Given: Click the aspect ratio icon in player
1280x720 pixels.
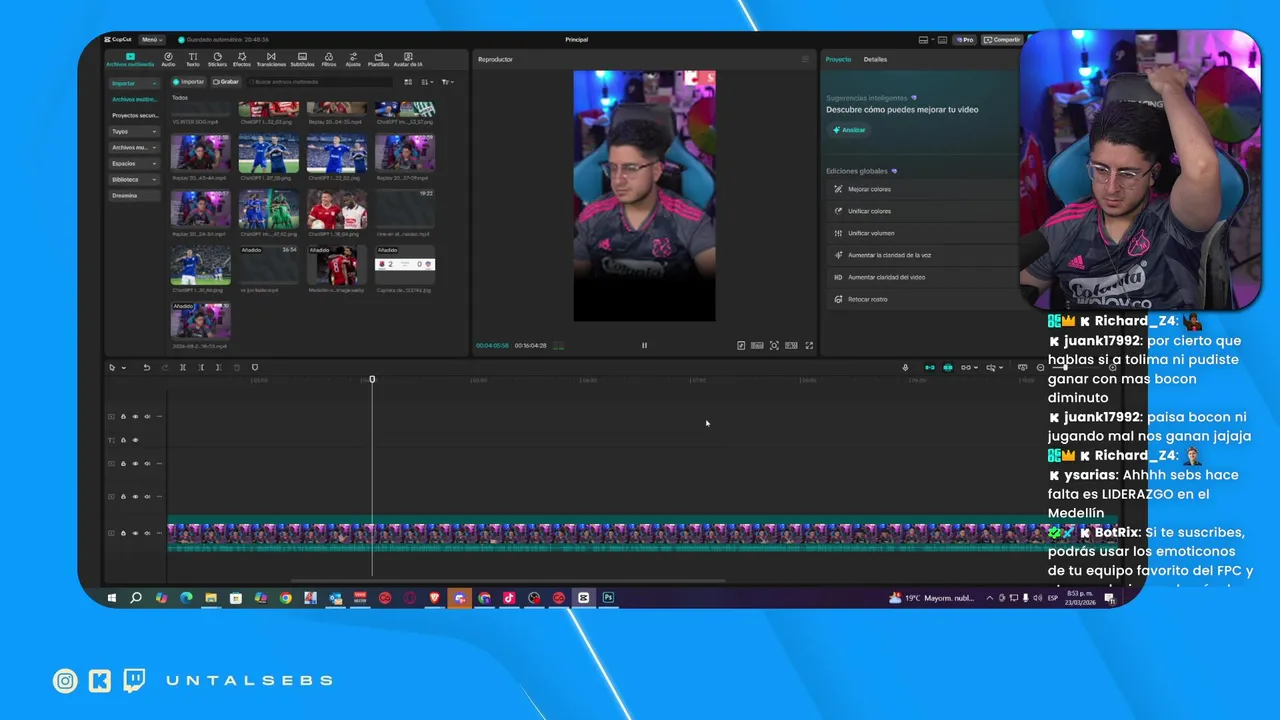Looking at the screenshot, I should click(x=791, y=345).
